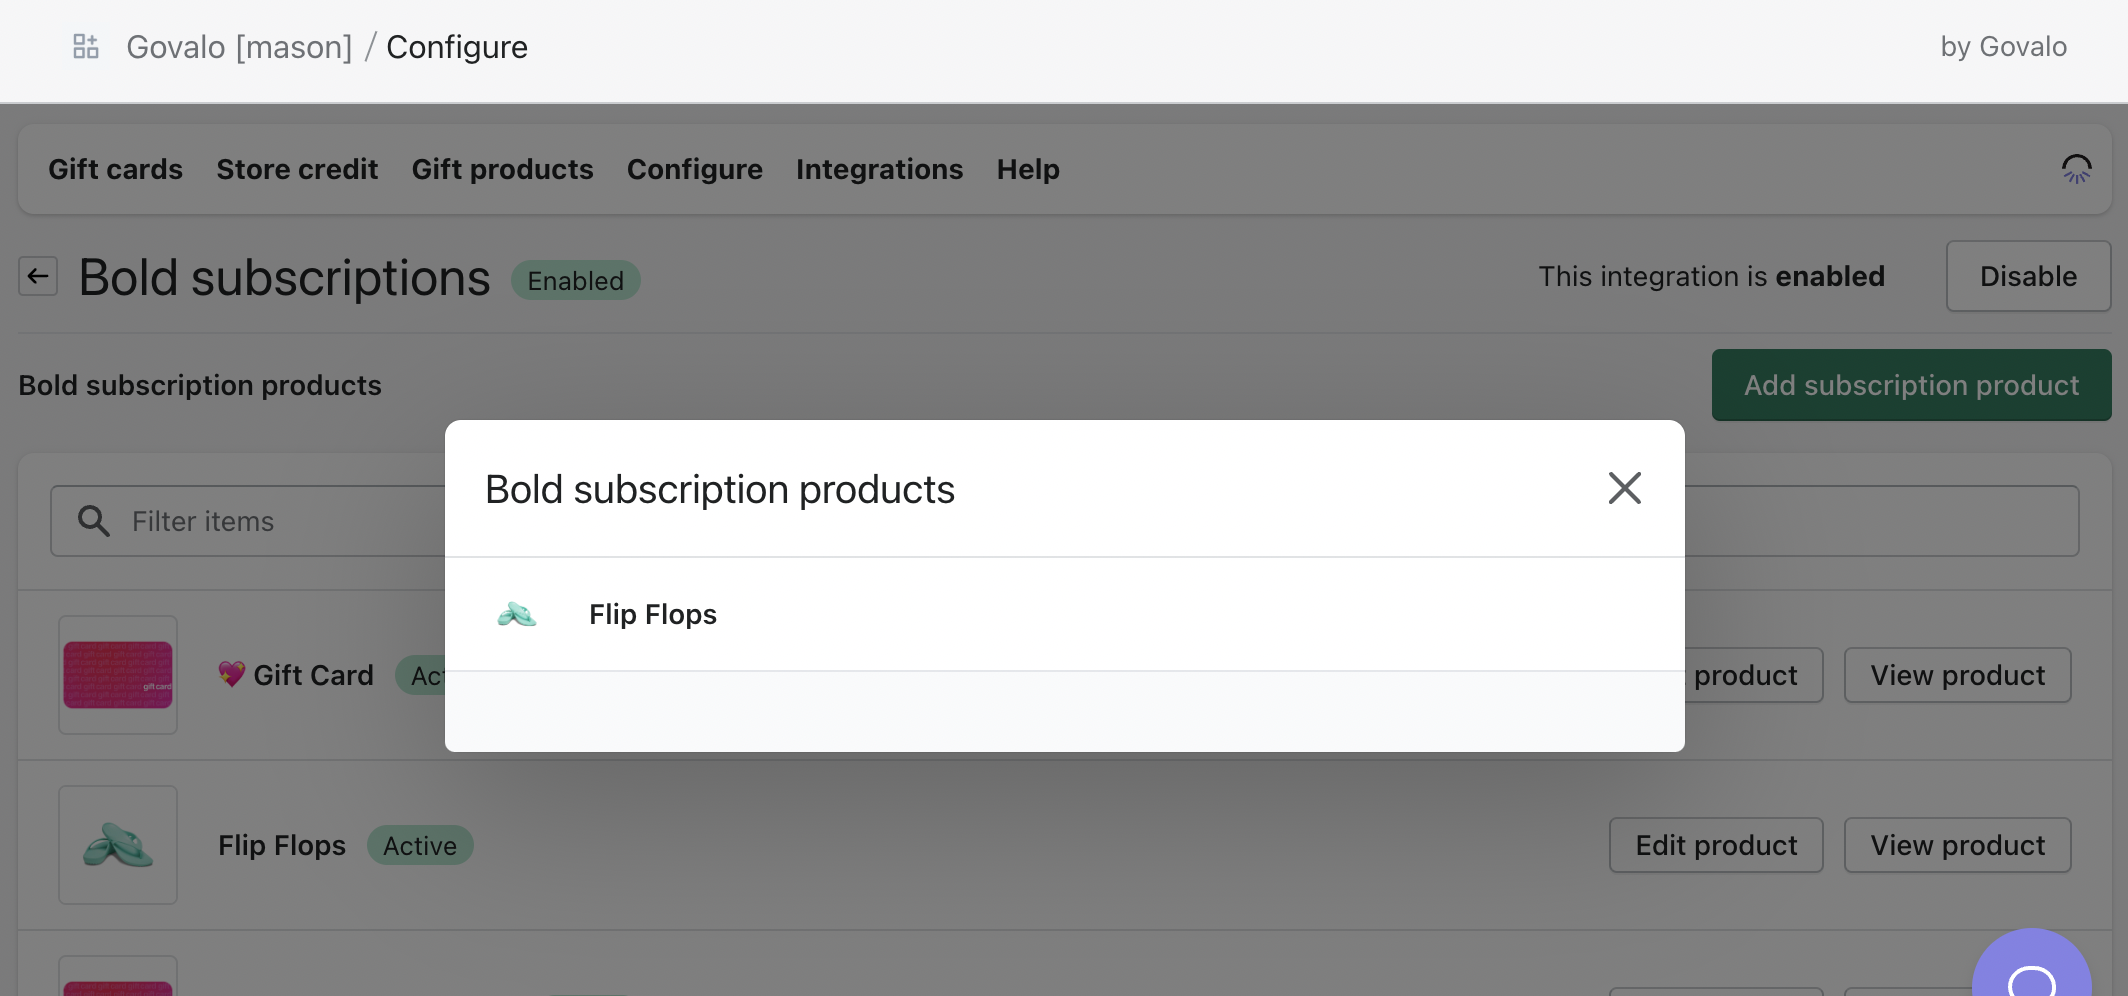Click the app grid icon beside Govalo
This screenshot has width=2128, height=996.
(x=86, y=47)
